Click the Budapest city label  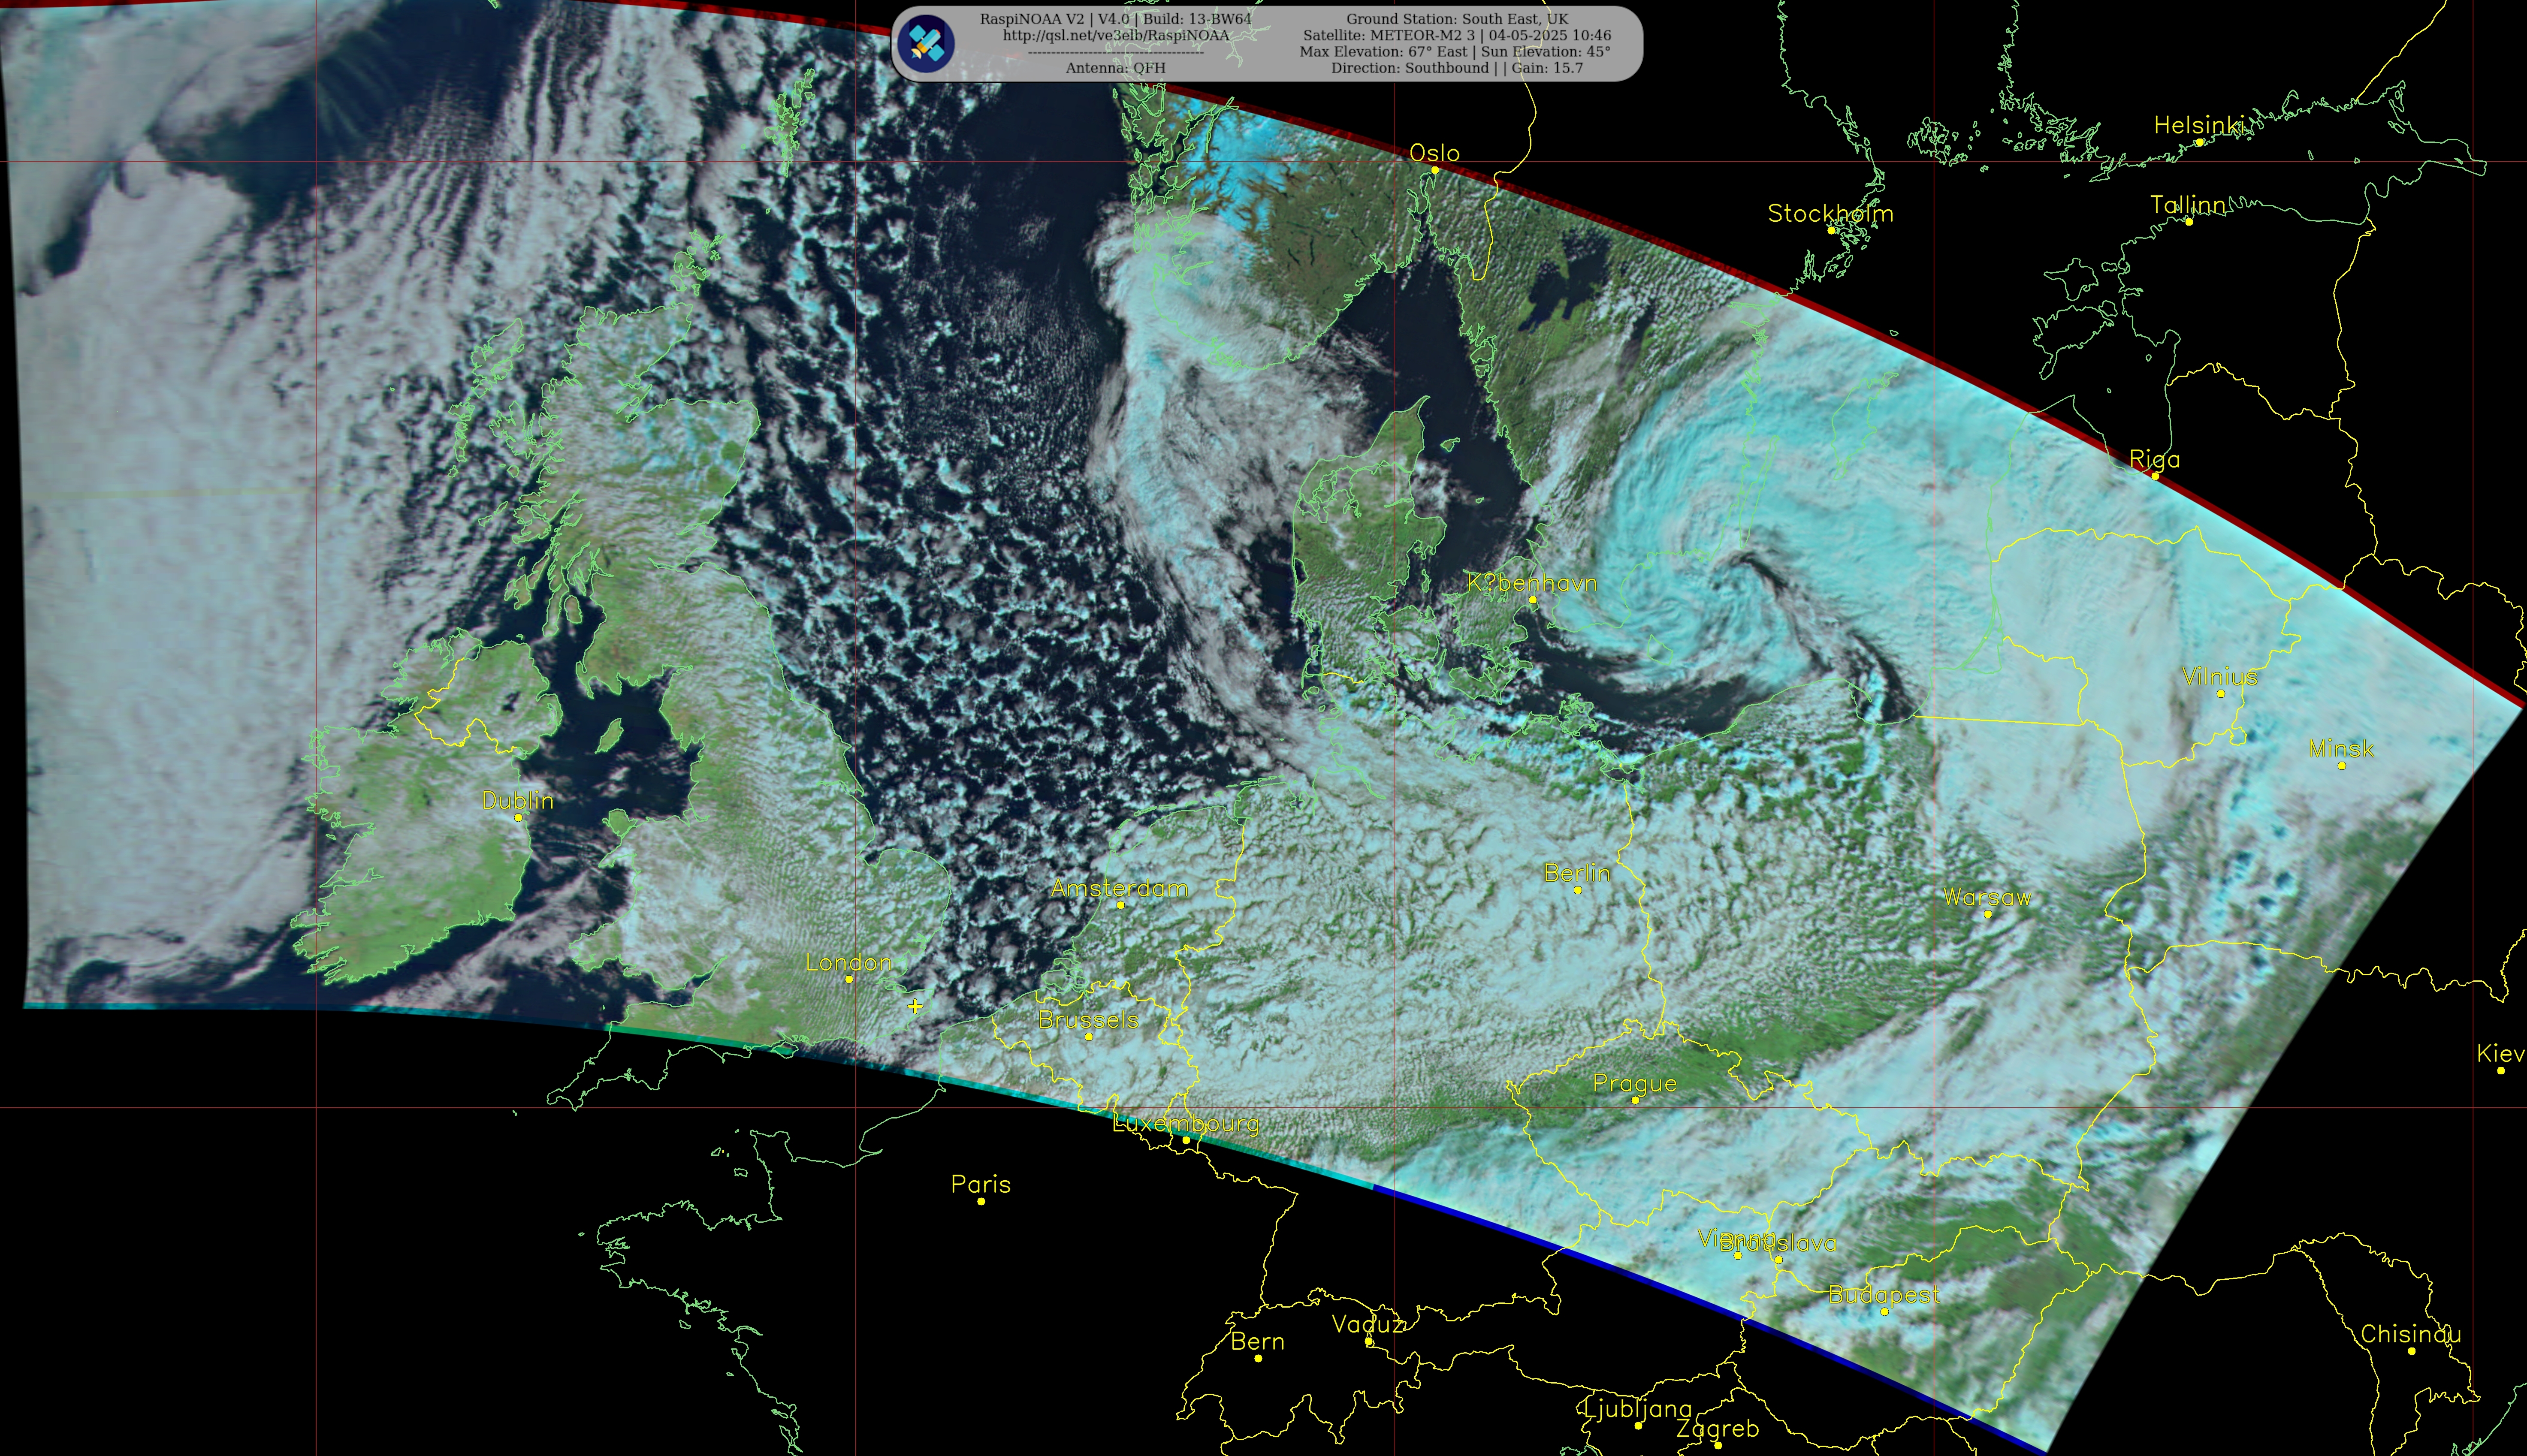point(1884,1295)
